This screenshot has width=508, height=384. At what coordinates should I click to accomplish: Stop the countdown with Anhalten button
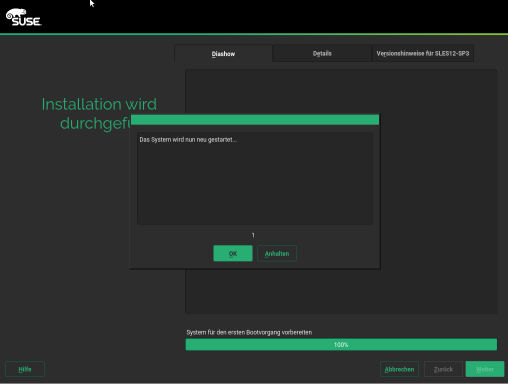coord(277,253)
